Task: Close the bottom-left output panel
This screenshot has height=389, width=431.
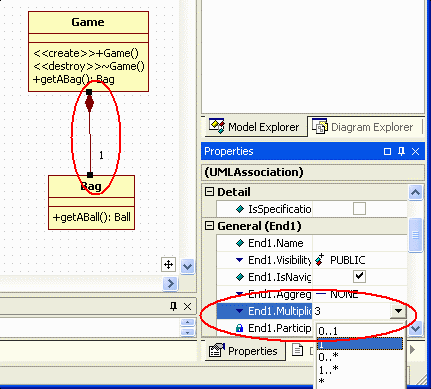Action: (x=187, y=306)
